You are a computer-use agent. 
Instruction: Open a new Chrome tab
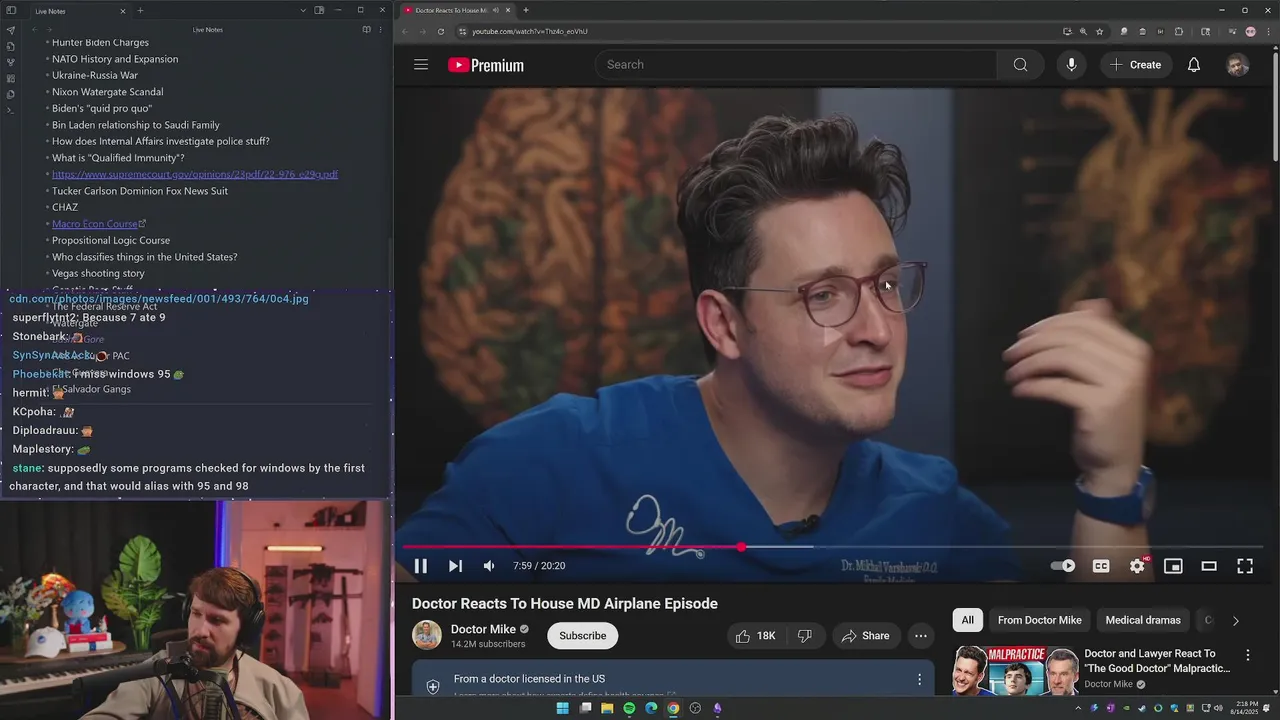tap(526, 10)
